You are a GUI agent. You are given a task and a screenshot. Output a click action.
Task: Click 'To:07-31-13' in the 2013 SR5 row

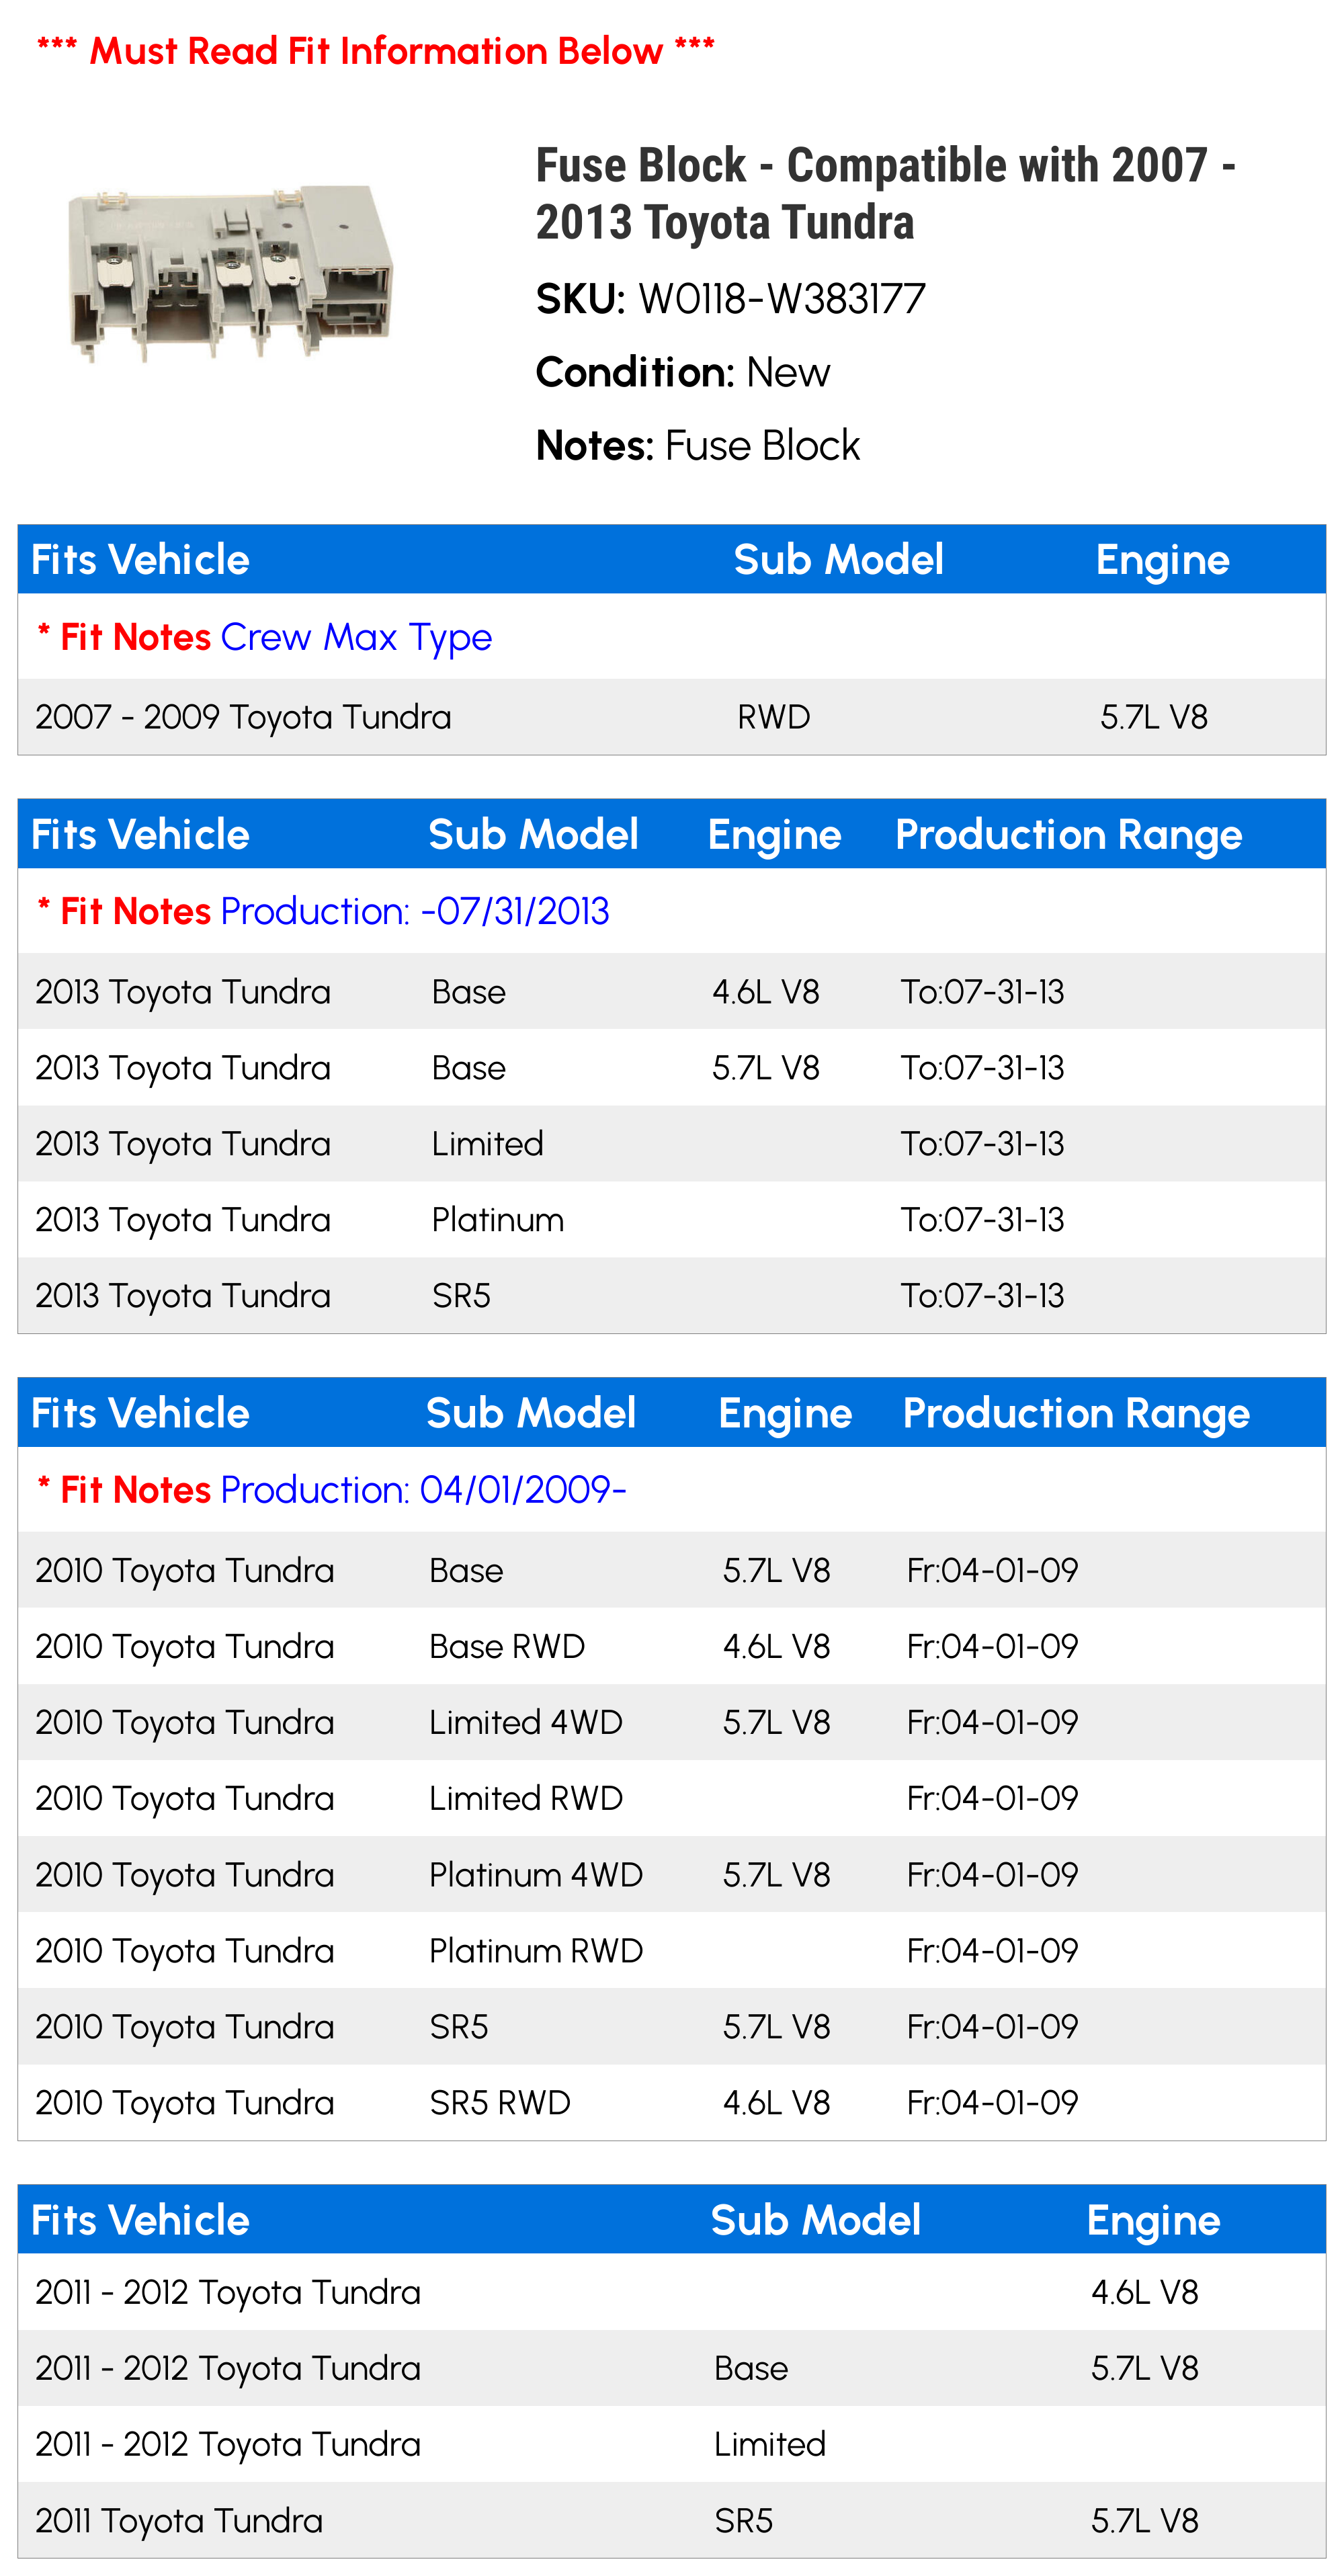983,1296
